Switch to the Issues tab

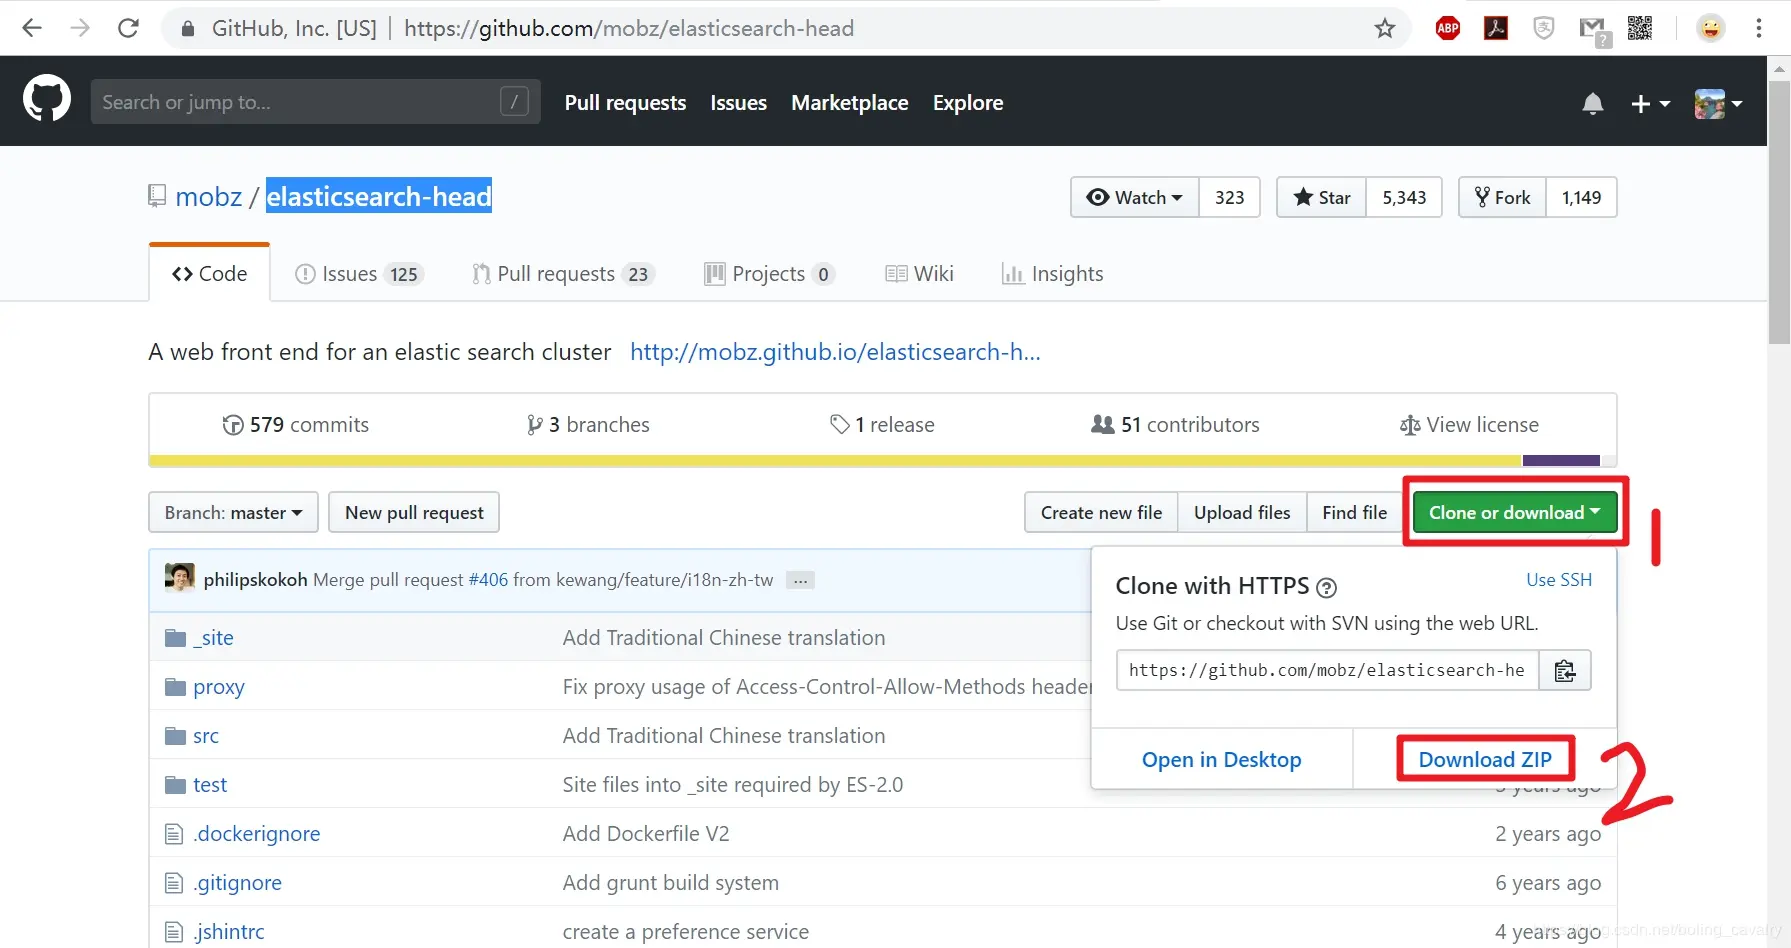tap(359, 274)
